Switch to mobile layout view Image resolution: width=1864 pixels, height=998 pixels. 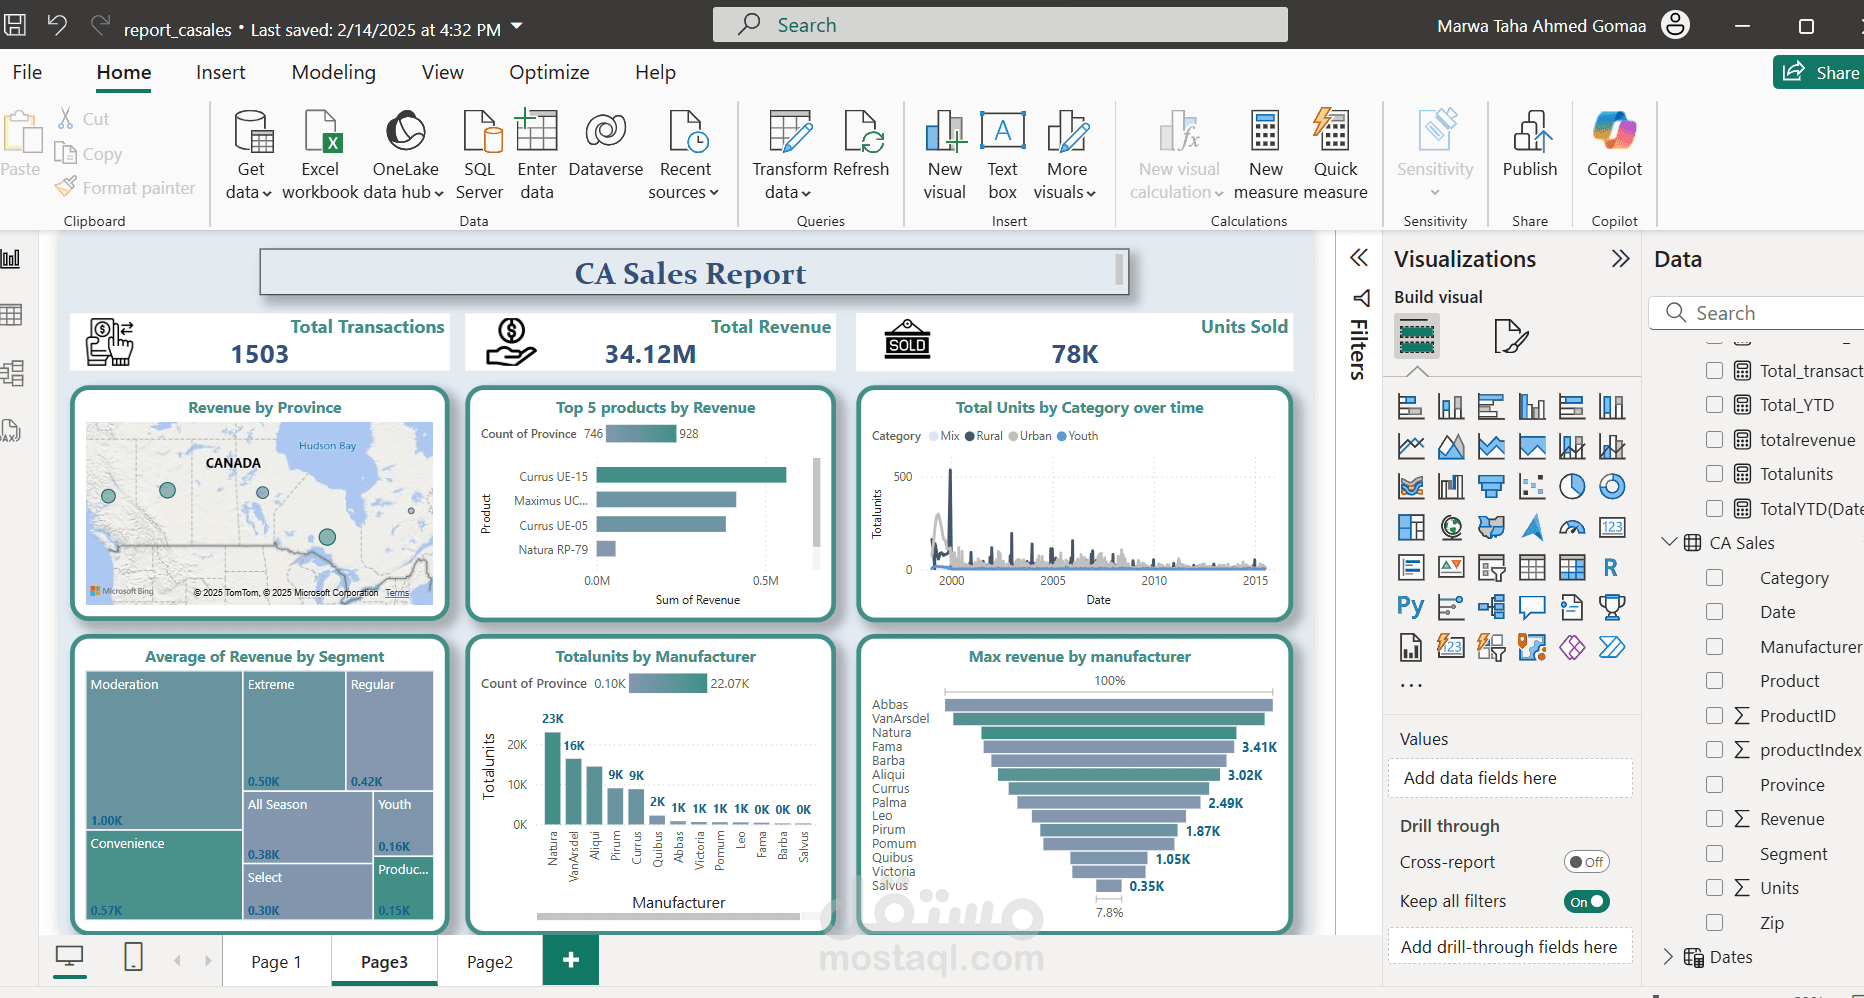point(133,958)
